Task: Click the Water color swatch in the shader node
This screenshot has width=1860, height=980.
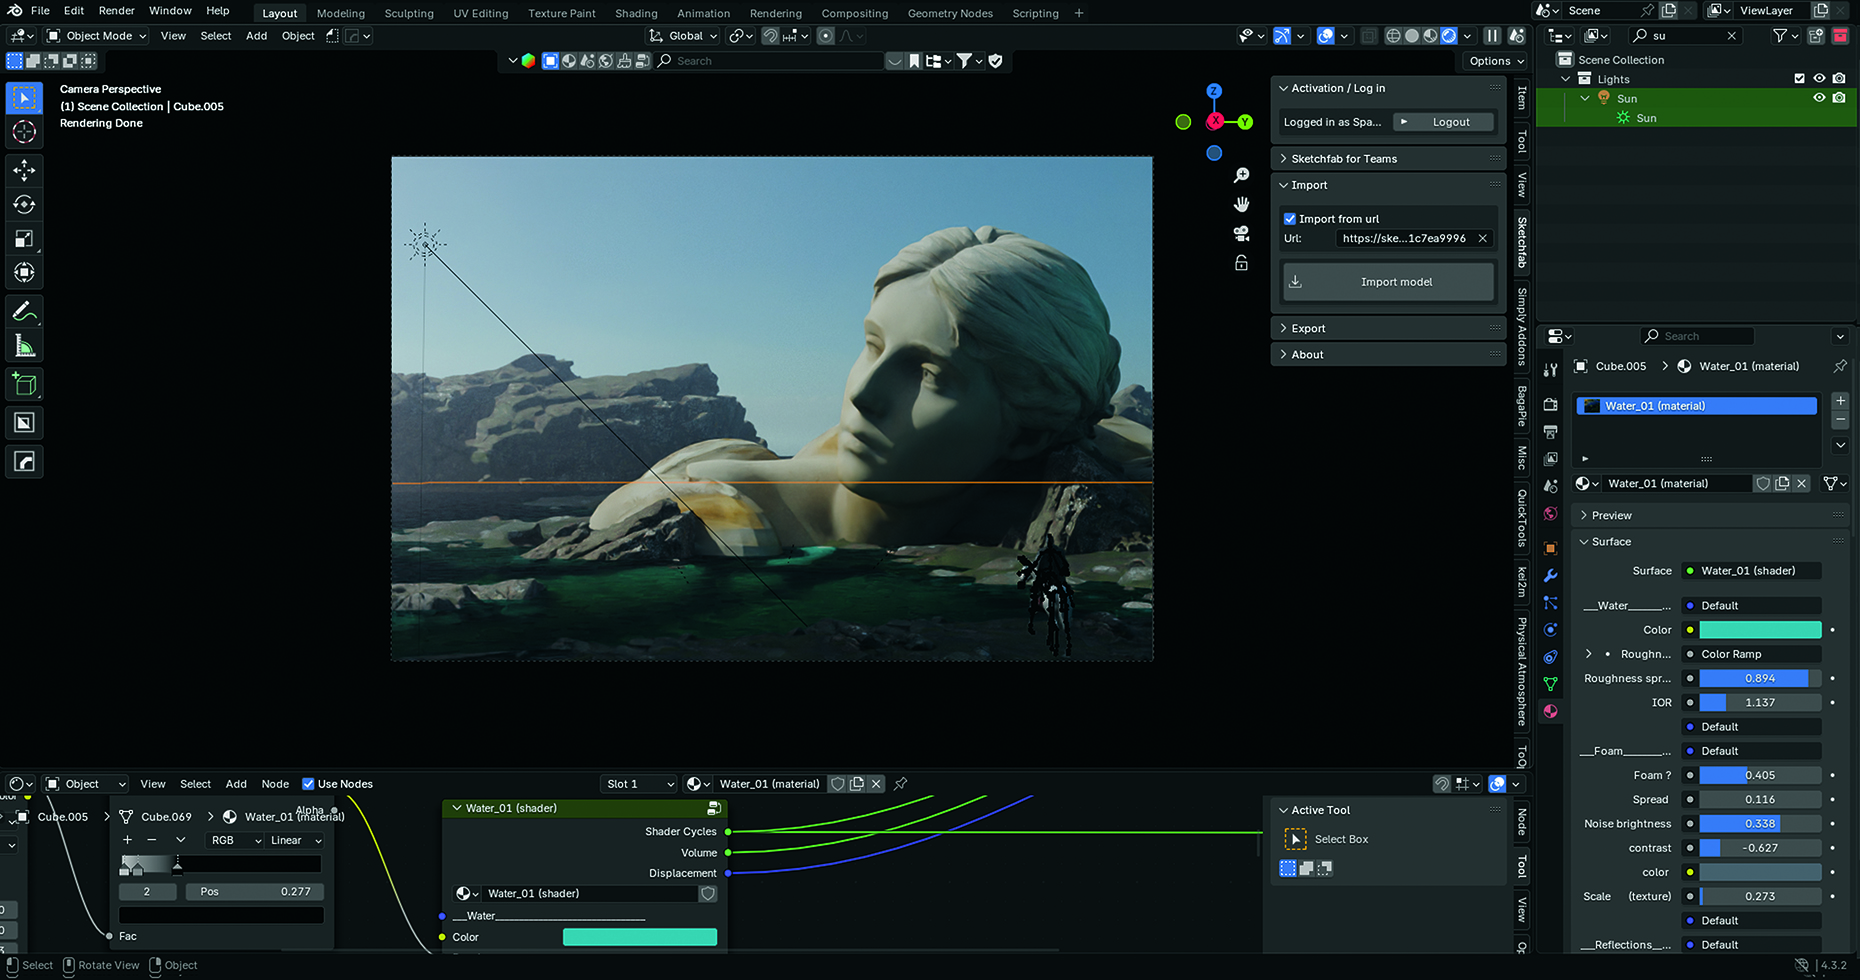Action: click(x=640, y=936)
